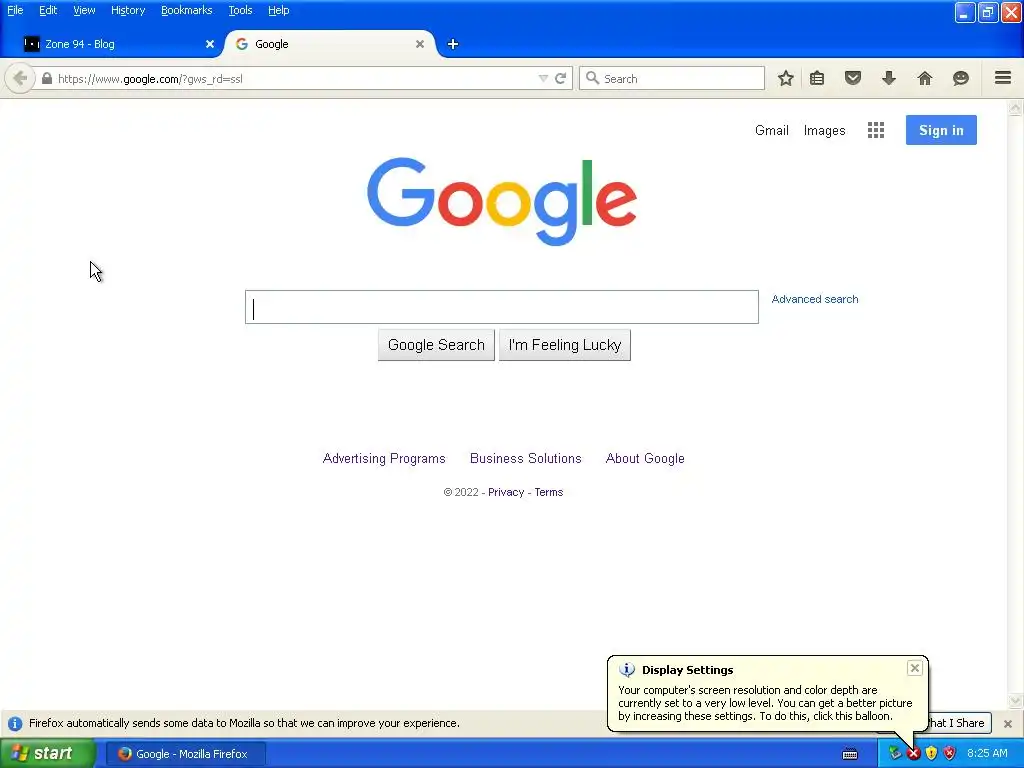This screenshot has width=1024, height=768.
Task: Click the Google Search button
Action: (x=436, y=345)
